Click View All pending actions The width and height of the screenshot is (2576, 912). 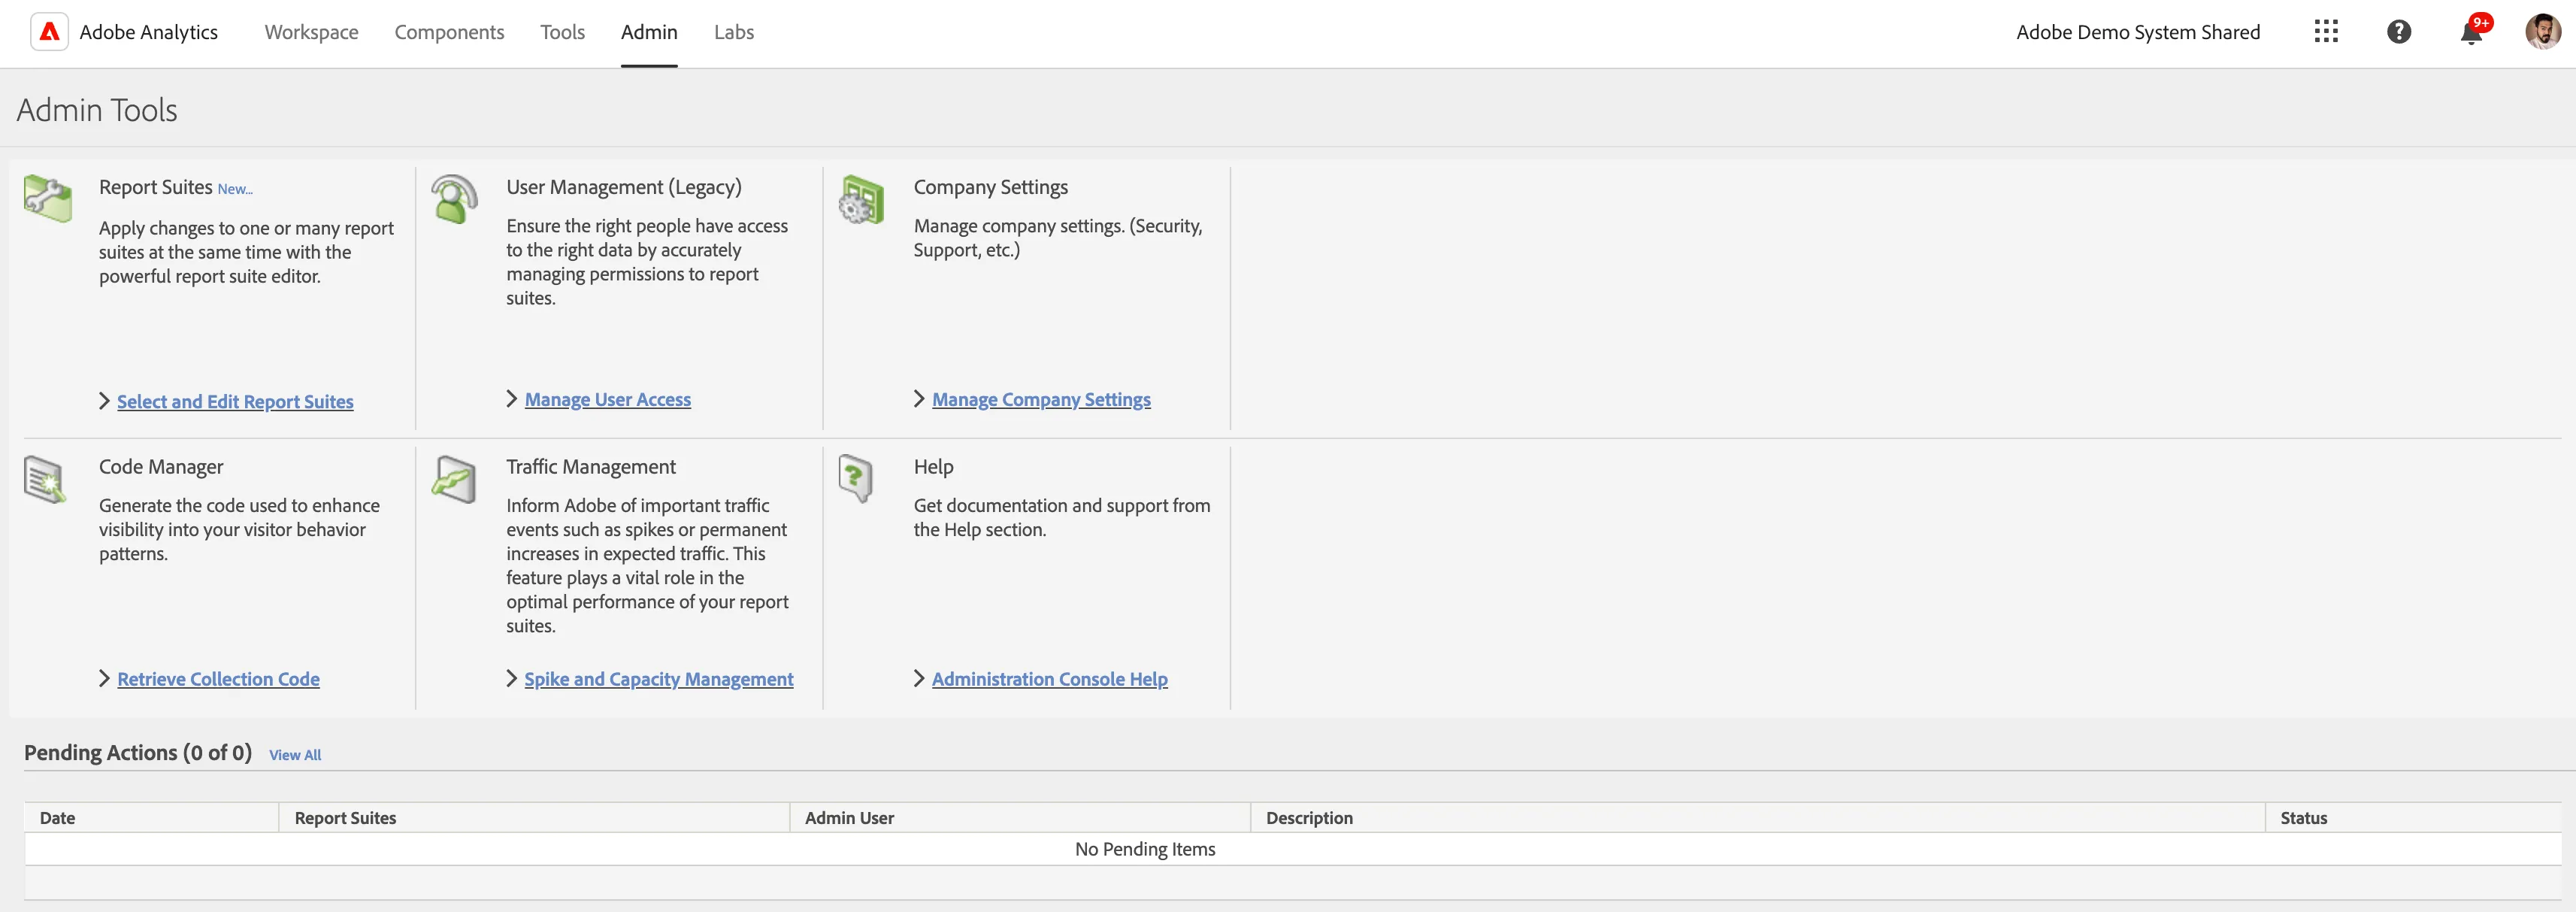tap(295, 755)
